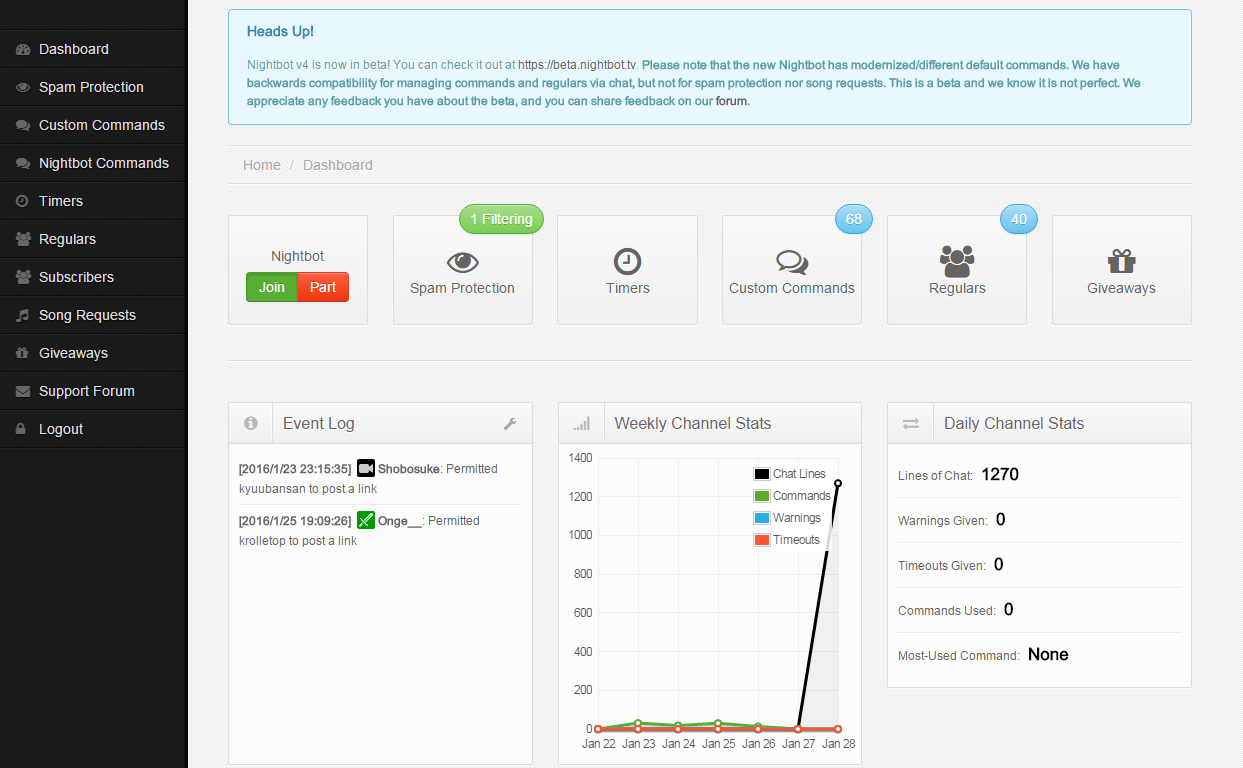Open Subscribers from the sidebar

coord(93,277)
